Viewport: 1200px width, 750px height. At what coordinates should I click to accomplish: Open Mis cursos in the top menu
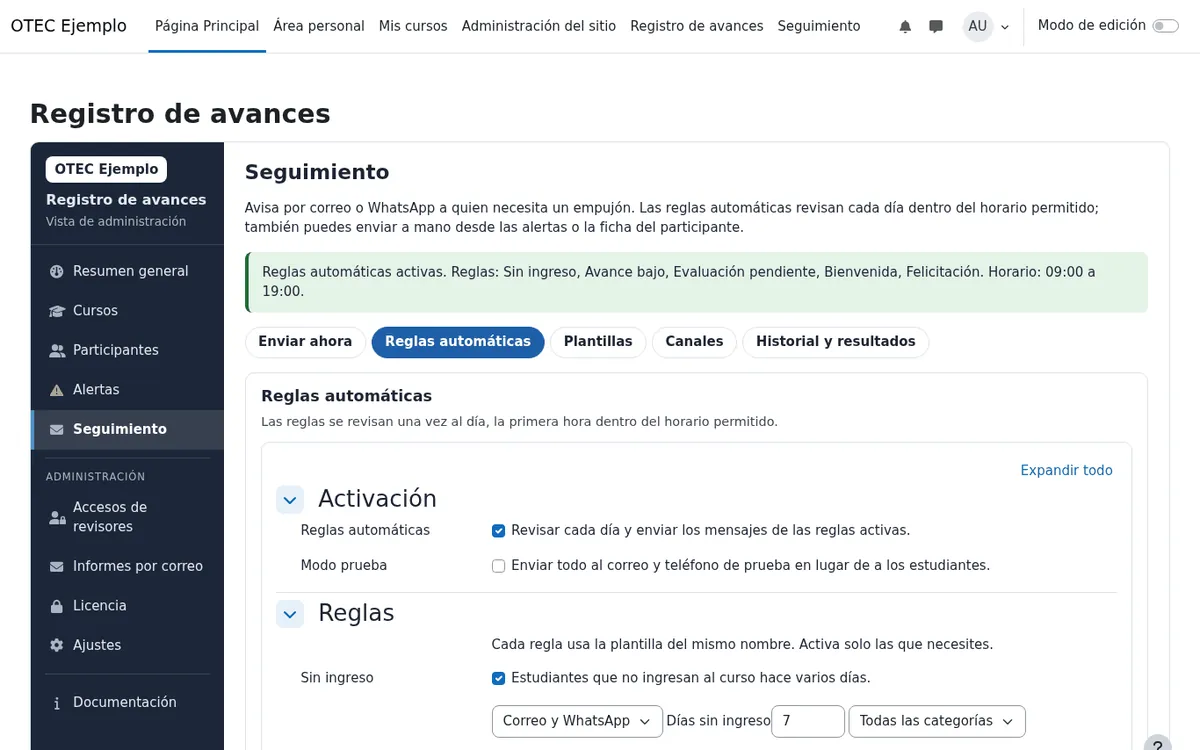pyautogui.click(x=413, y=26)
